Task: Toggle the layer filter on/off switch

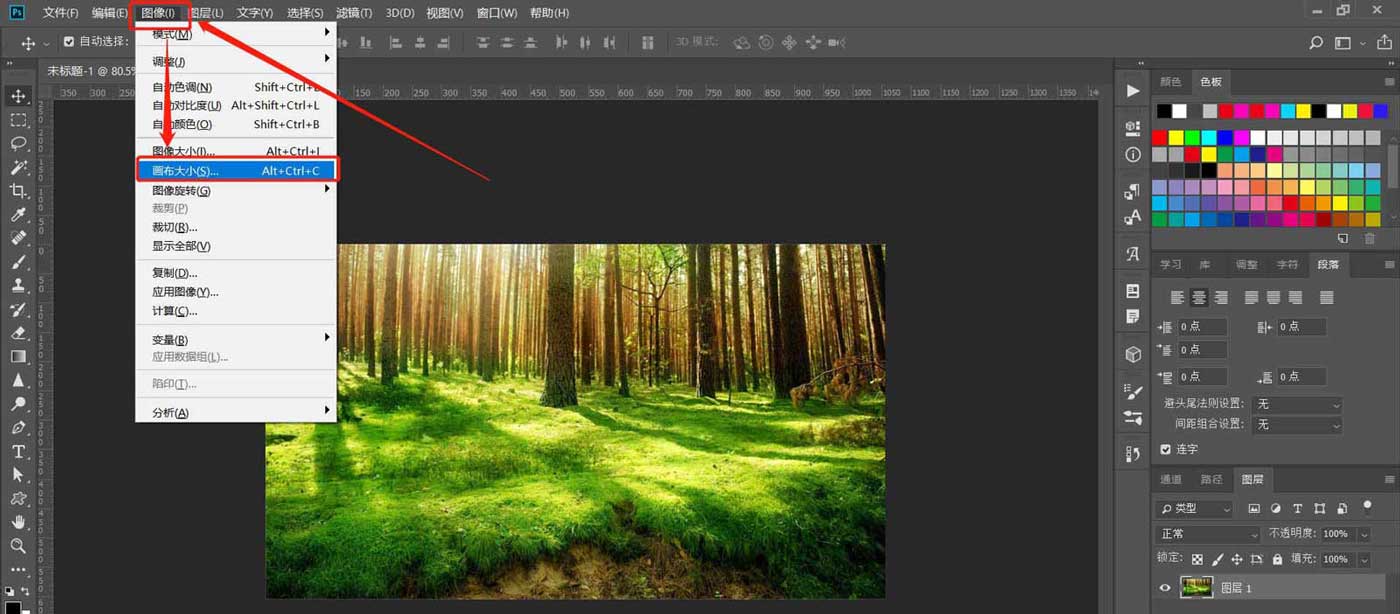Action: pyautogui.click(x=1367, y=508)
